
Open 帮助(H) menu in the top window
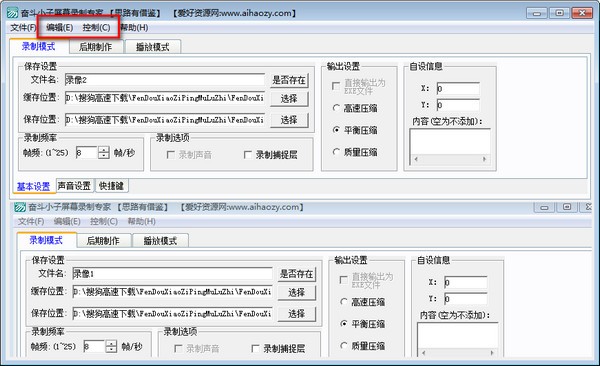[x=134, y=28]
